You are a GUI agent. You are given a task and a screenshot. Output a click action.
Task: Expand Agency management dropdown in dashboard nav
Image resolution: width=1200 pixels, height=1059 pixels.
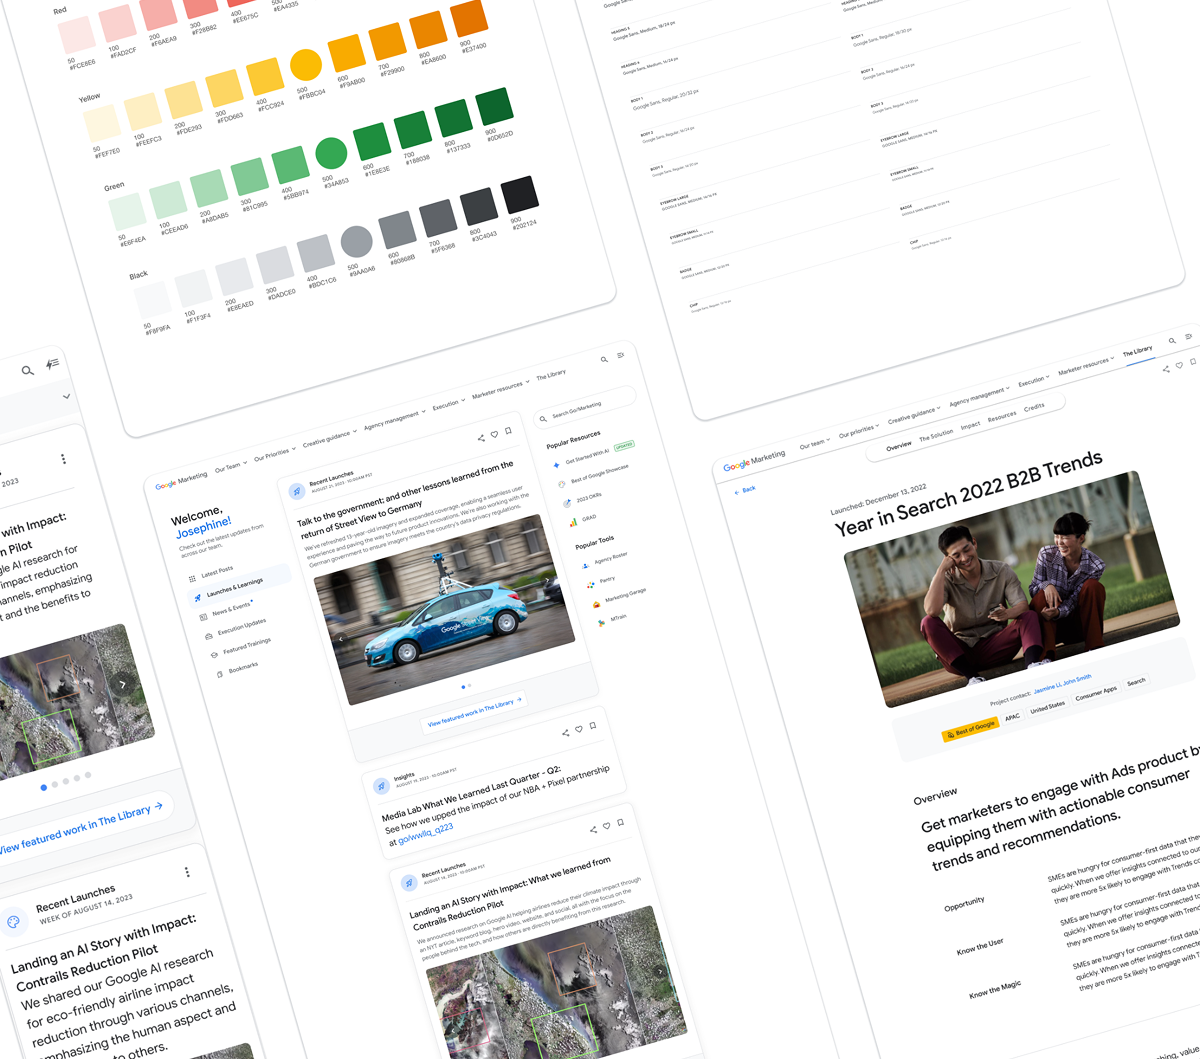click(394, 419)
